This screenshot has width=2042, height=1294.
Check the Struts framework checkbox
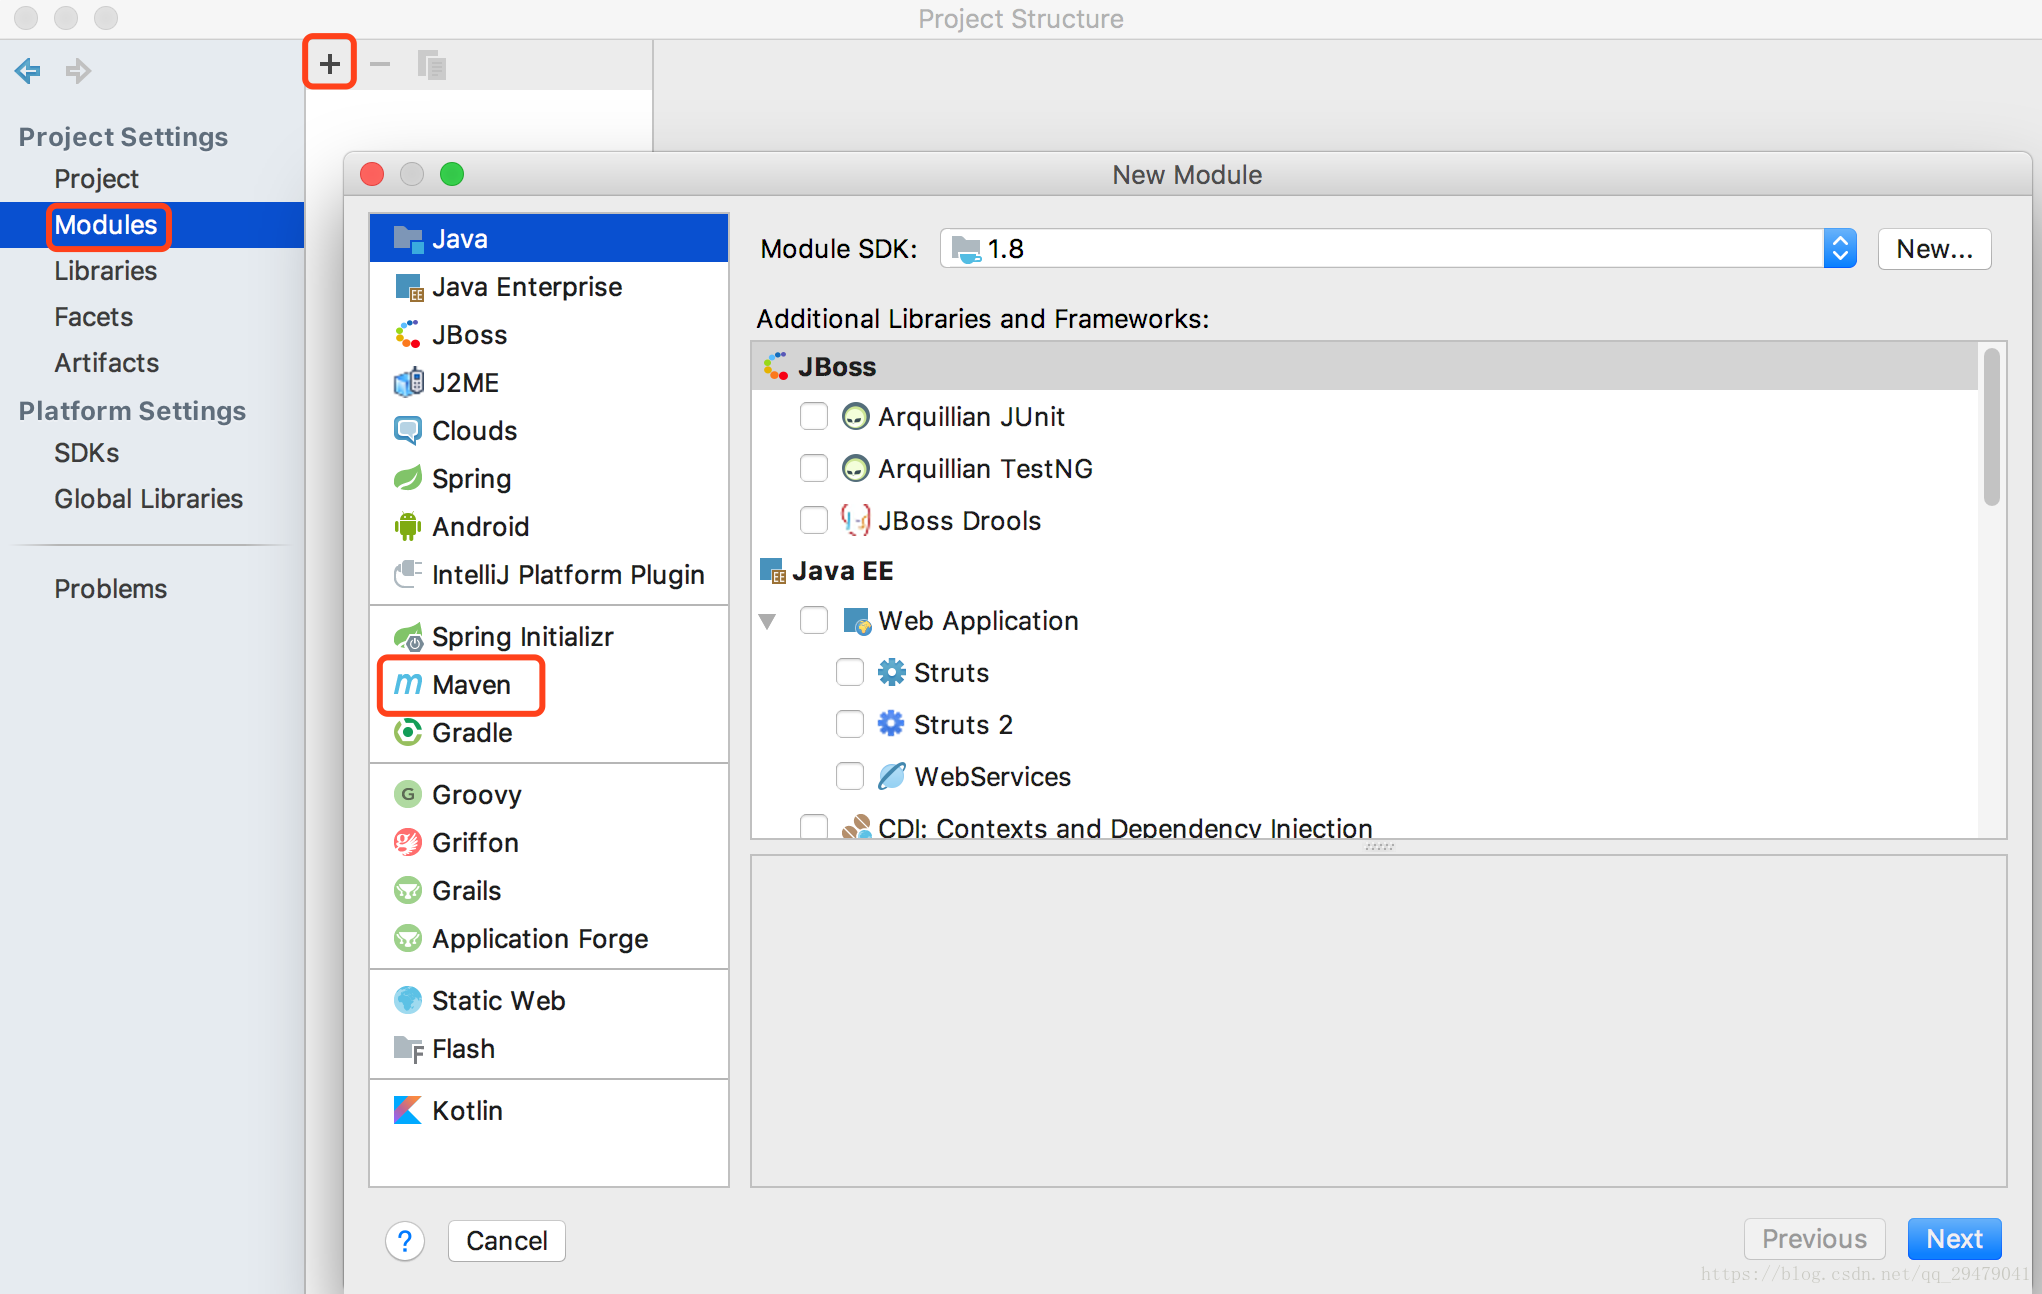(850, 672)
